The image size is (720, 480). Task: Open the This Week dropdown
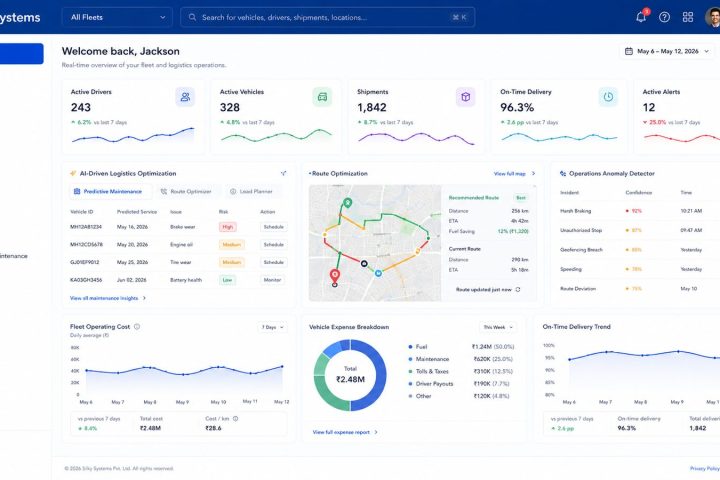498,327
